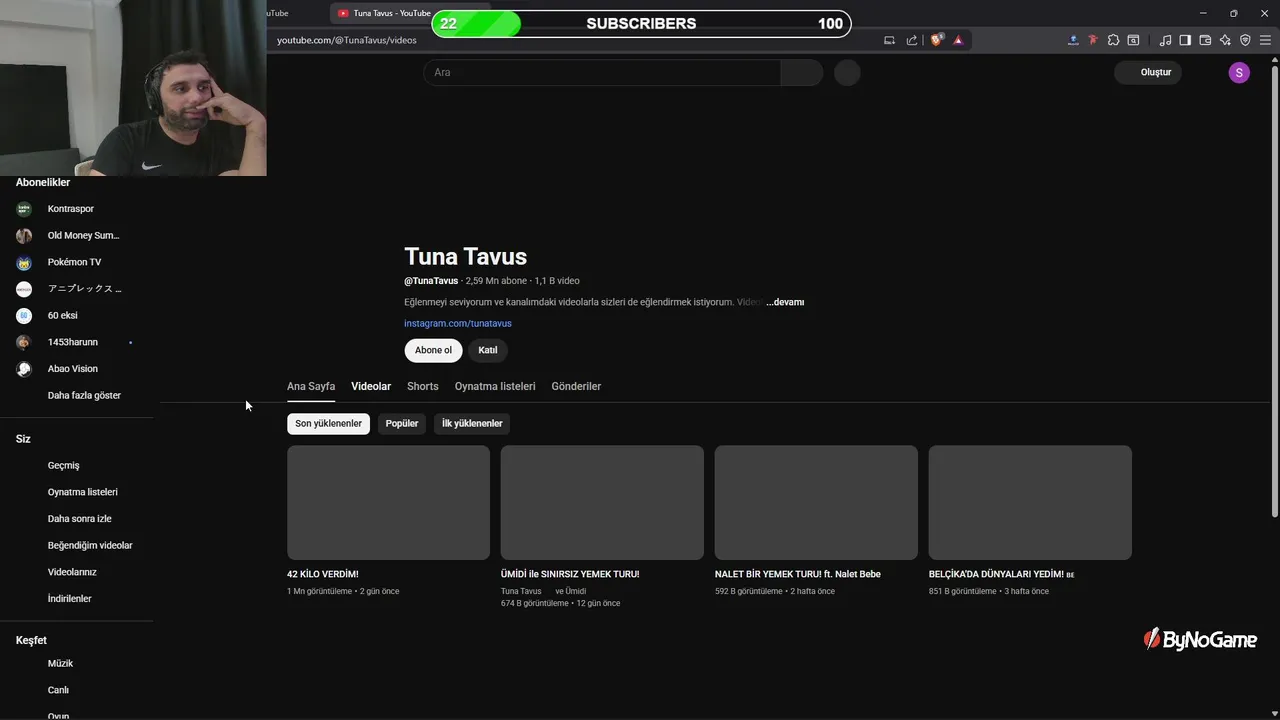Open the Leo AI sparkle icon
Viewport: 1280px width, 720px height.
1225,40
